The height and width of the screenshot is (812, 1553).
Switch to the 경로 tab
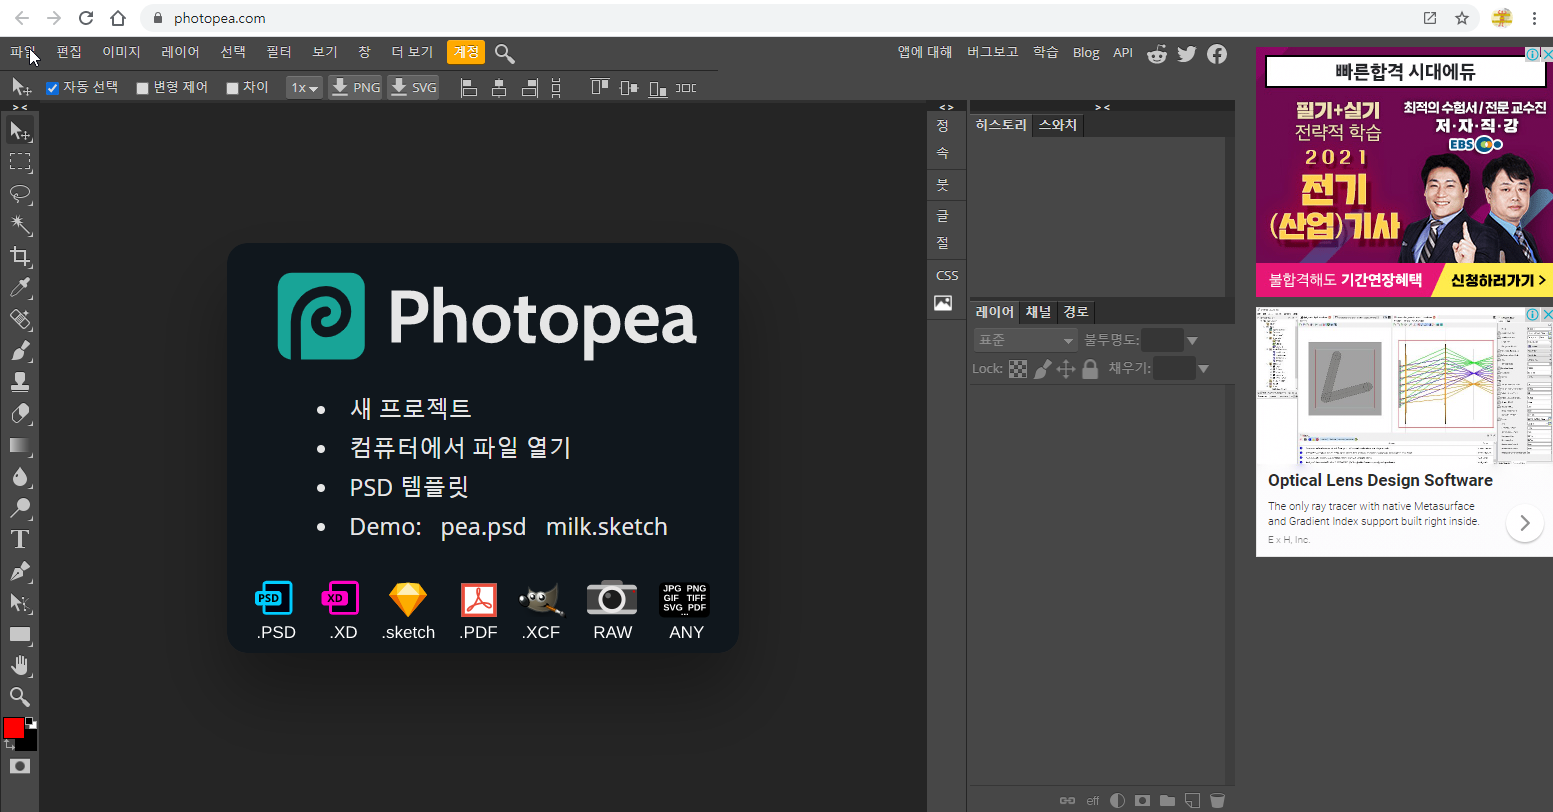(x=1076, y=312)
